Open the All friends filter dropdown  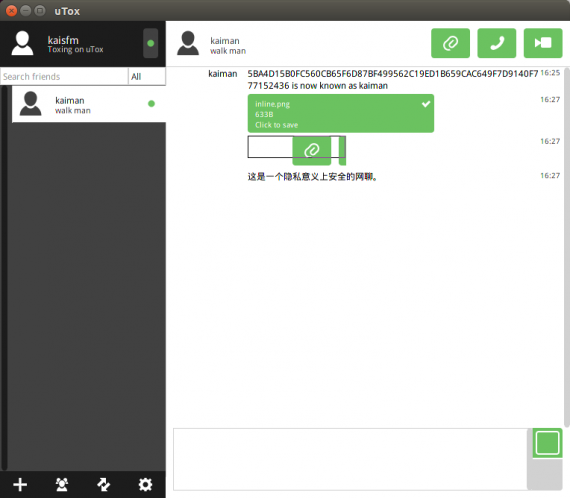147,77
